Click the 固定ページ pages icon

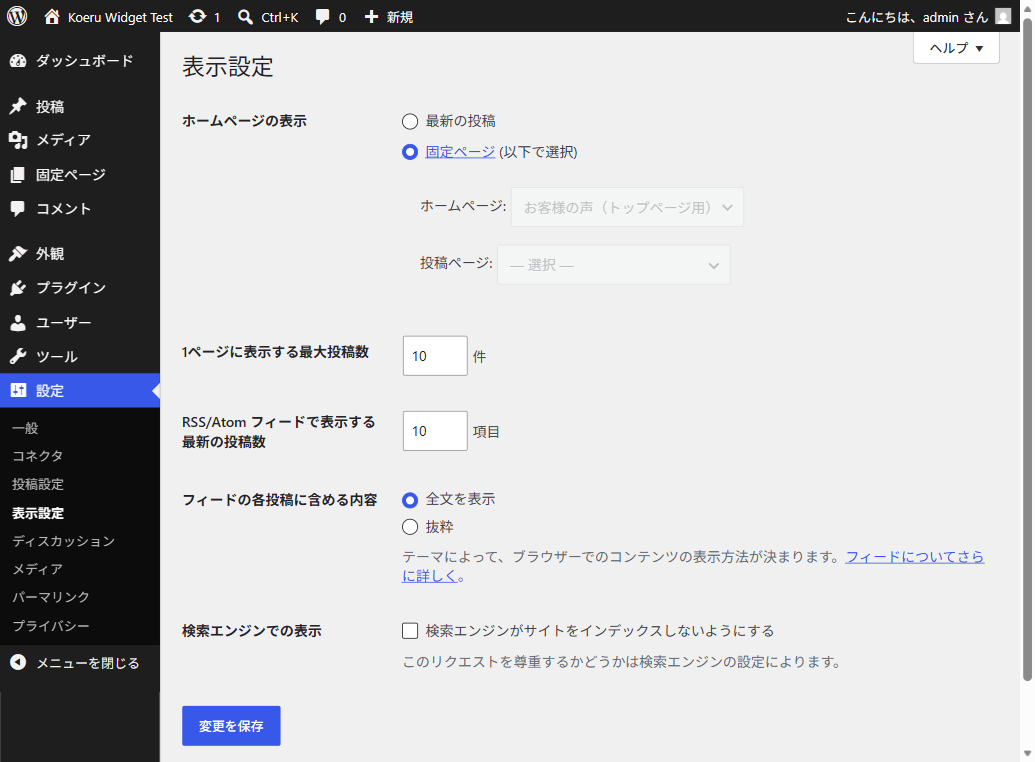coord(18,175)
